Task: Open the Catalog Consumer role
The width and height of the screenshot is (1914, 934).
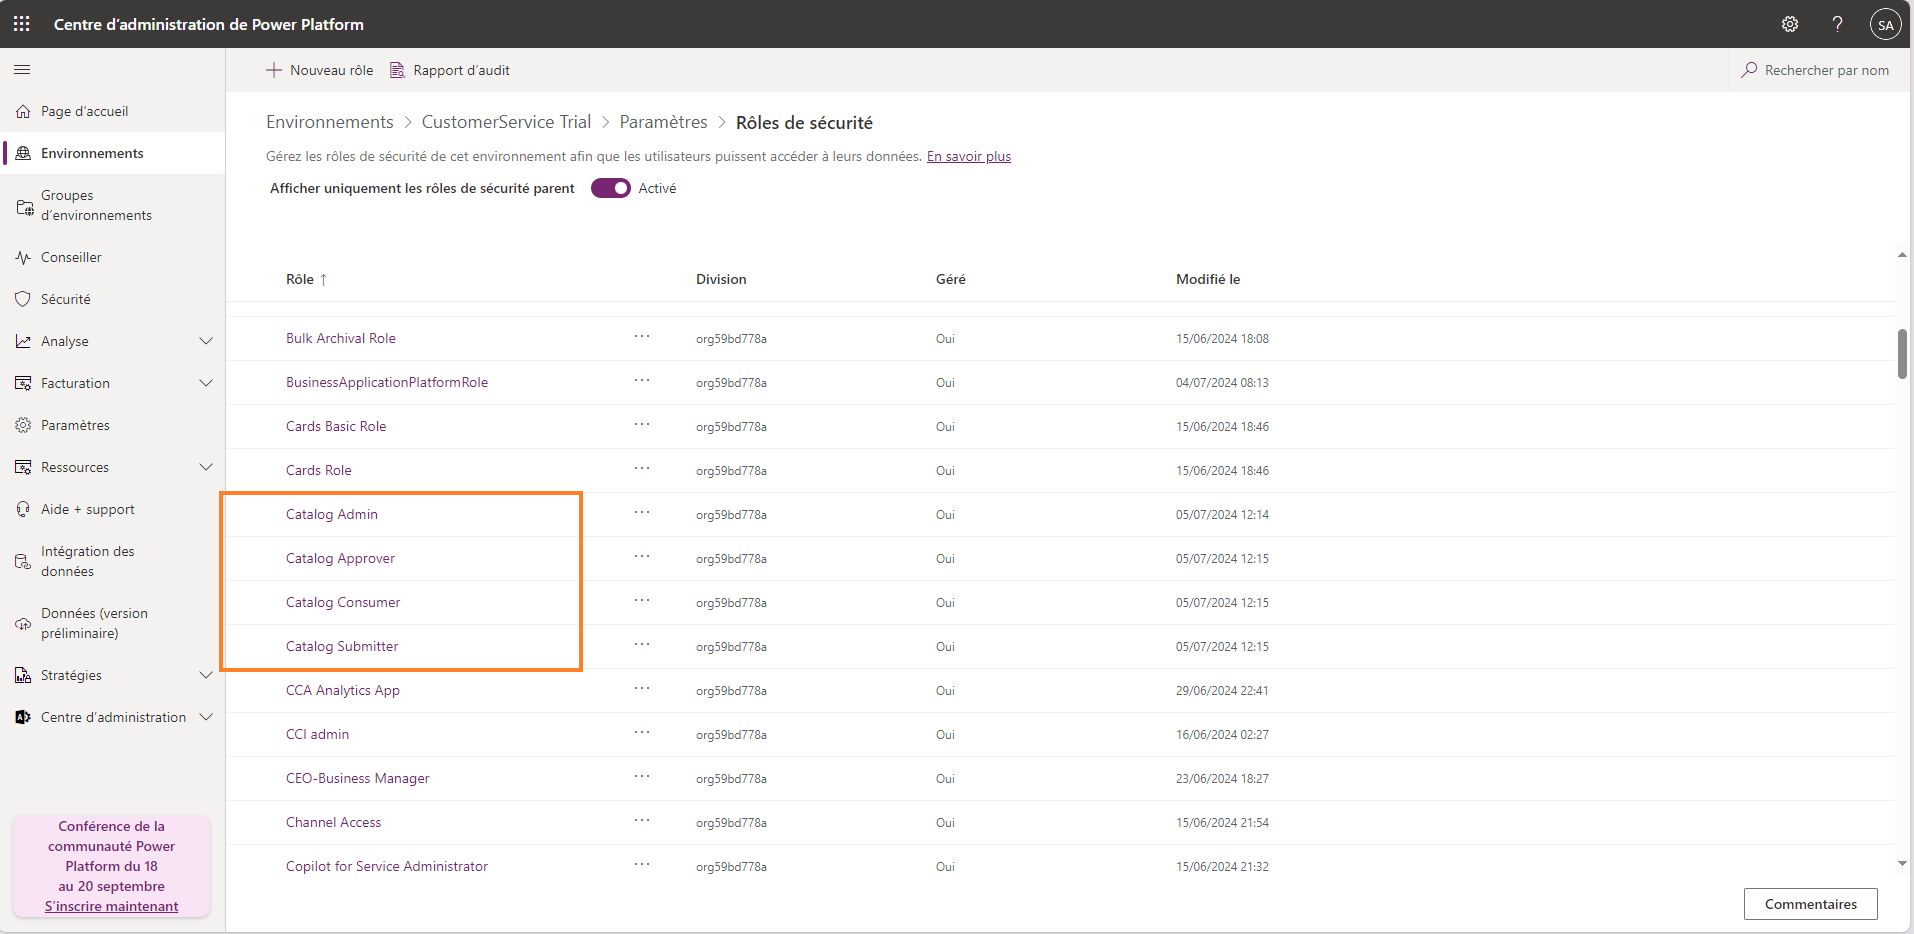Action: point(343,603)
